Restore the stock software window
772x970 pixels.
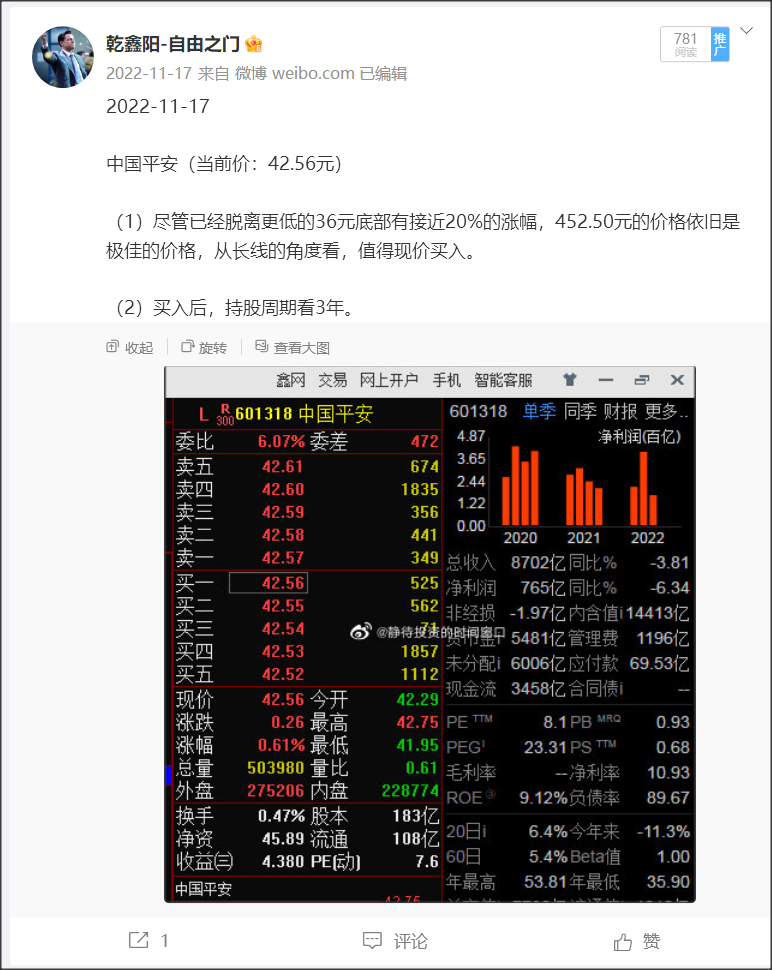[x=642, y=380]
